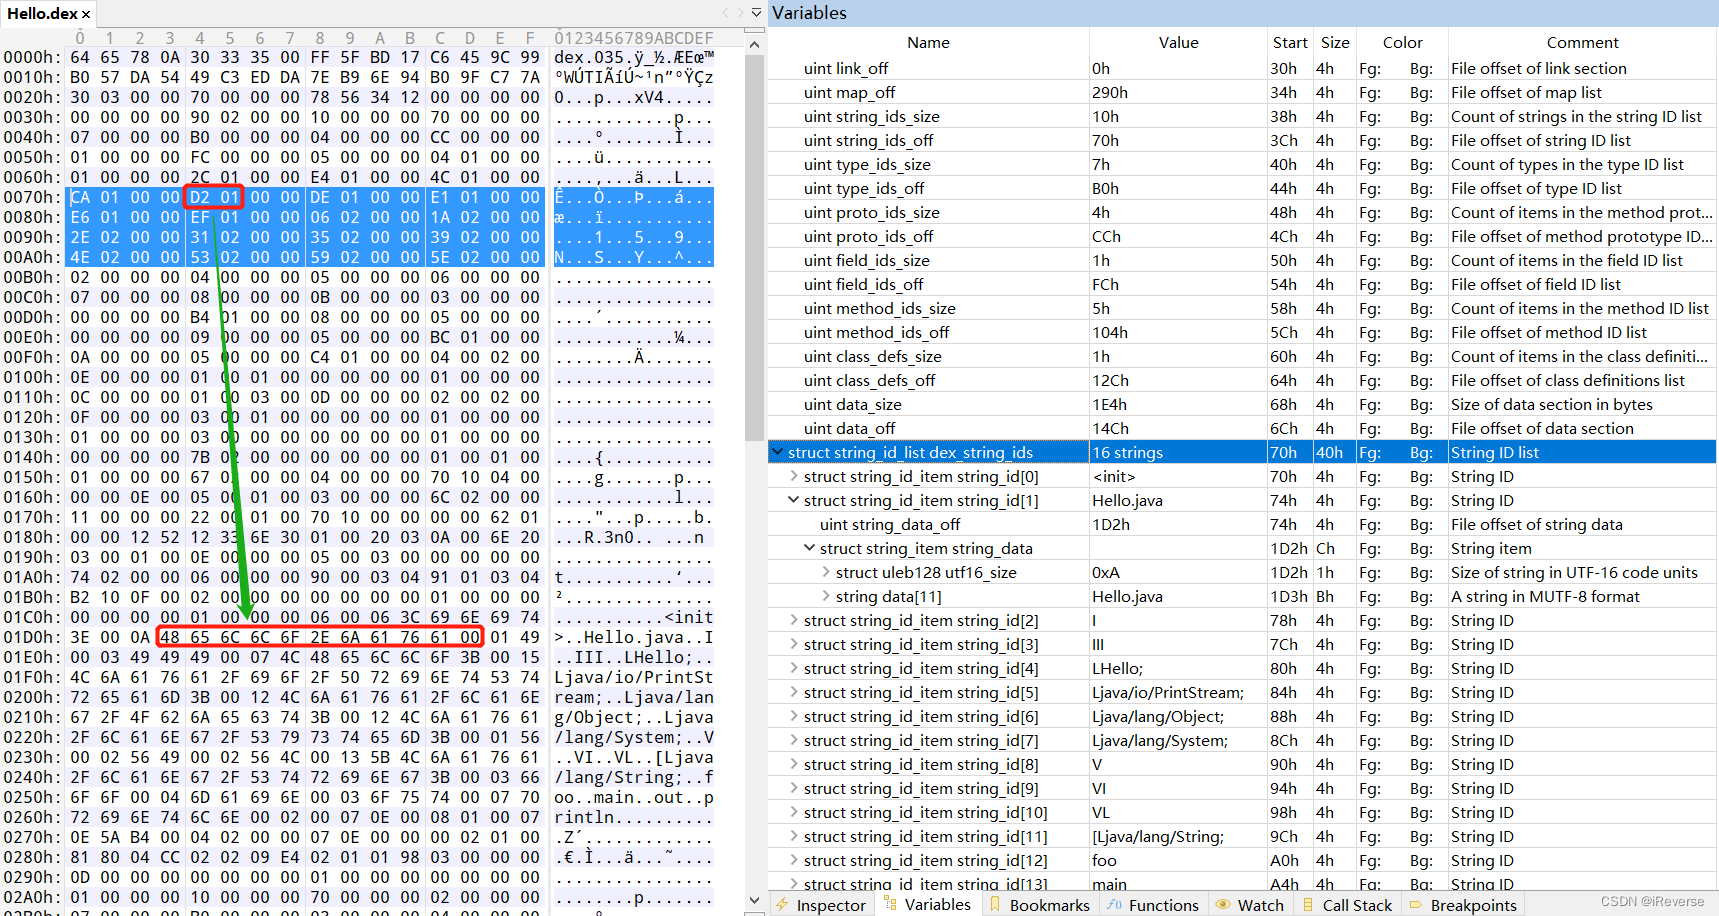This screenshot has height=916, width=1719.
Task: Click the tab scroll-right arrow
Action: click(741, 13)
